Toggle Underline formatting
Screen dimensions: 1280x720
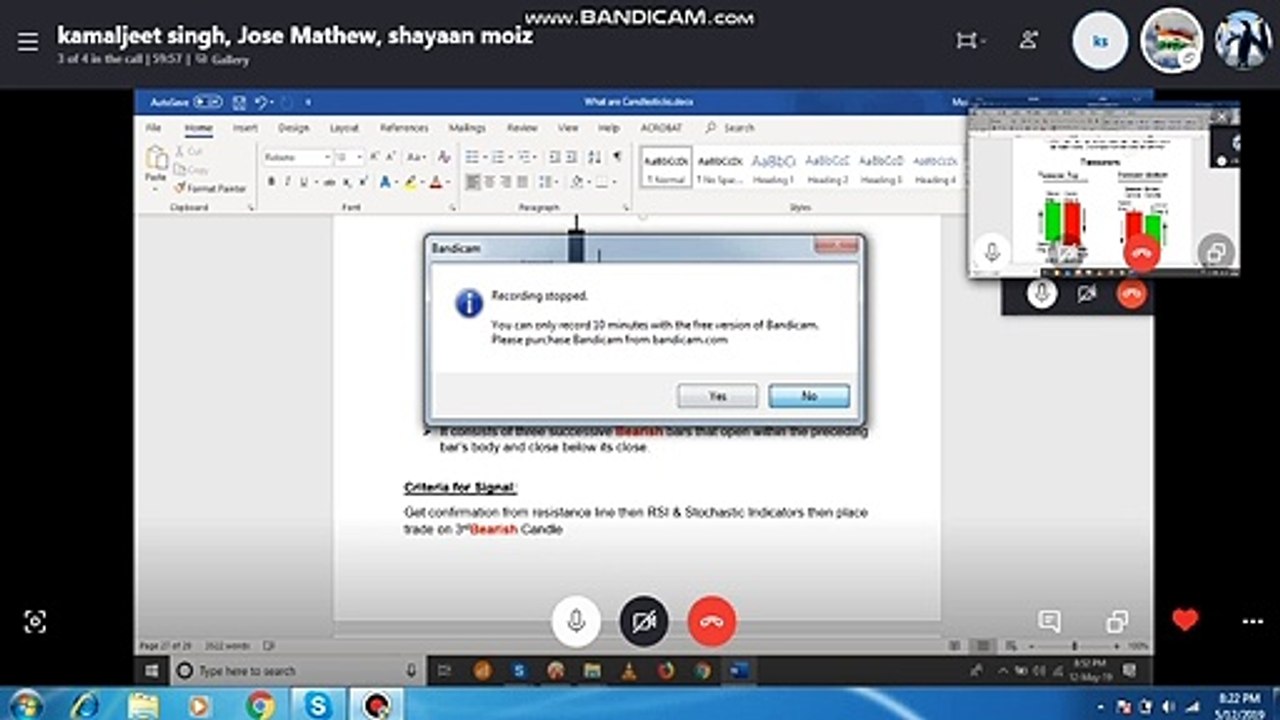(x=303, y=182)
